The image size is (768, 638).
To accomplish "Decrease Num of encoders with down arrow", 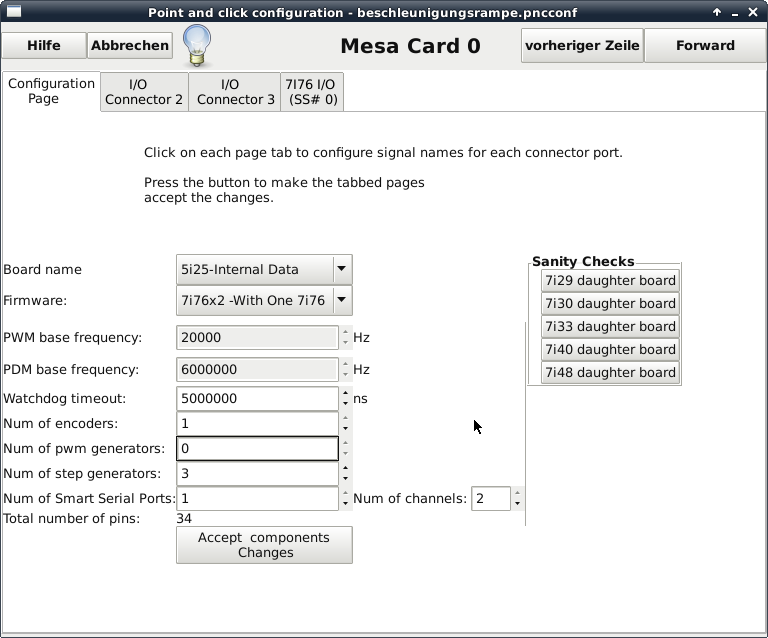I will click(346, 429).
